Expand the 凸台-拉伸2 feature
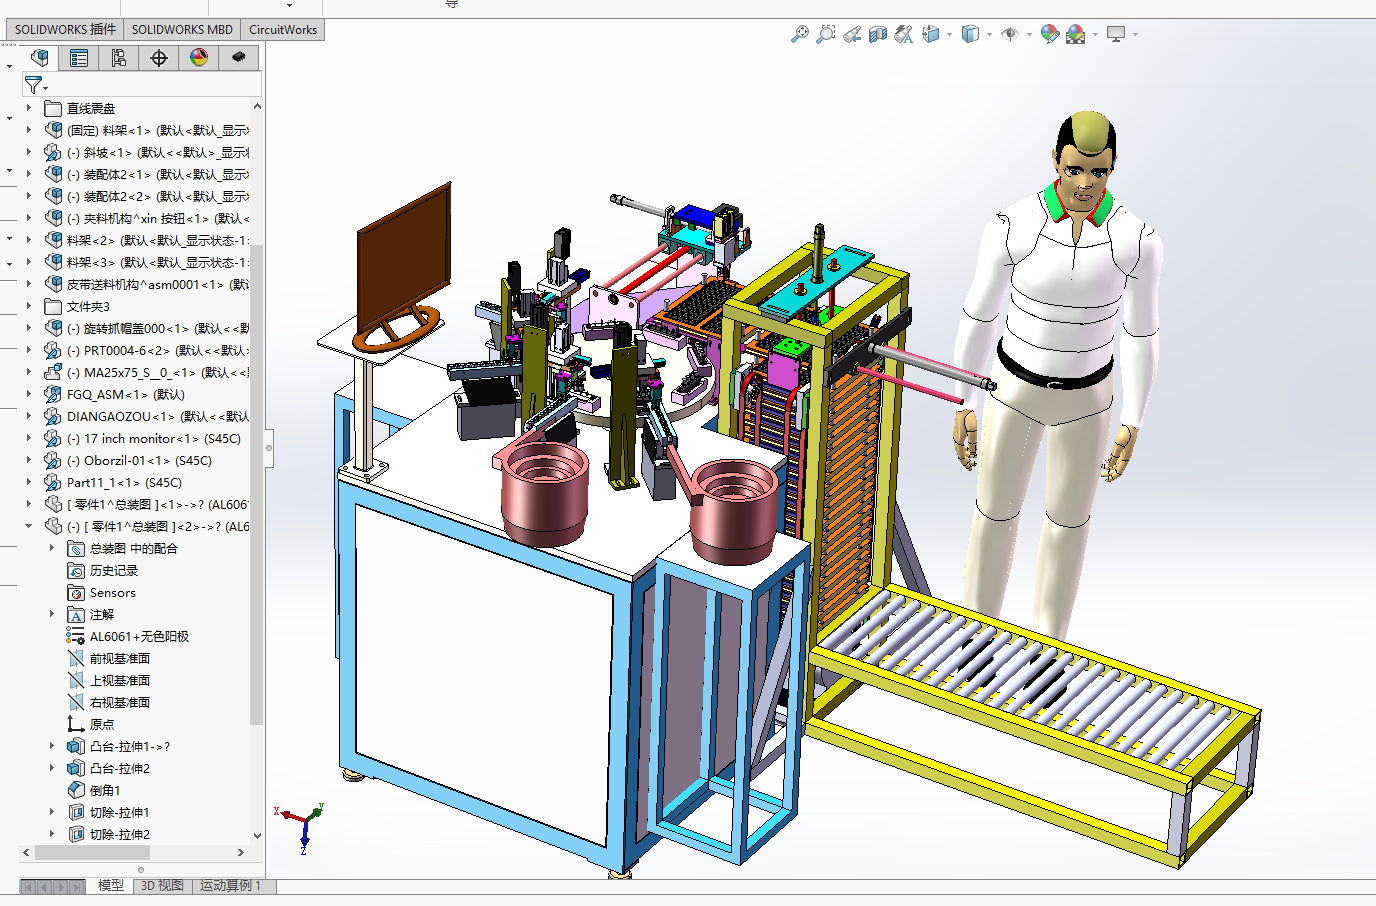1376x906 pixels. click(52, 768)
